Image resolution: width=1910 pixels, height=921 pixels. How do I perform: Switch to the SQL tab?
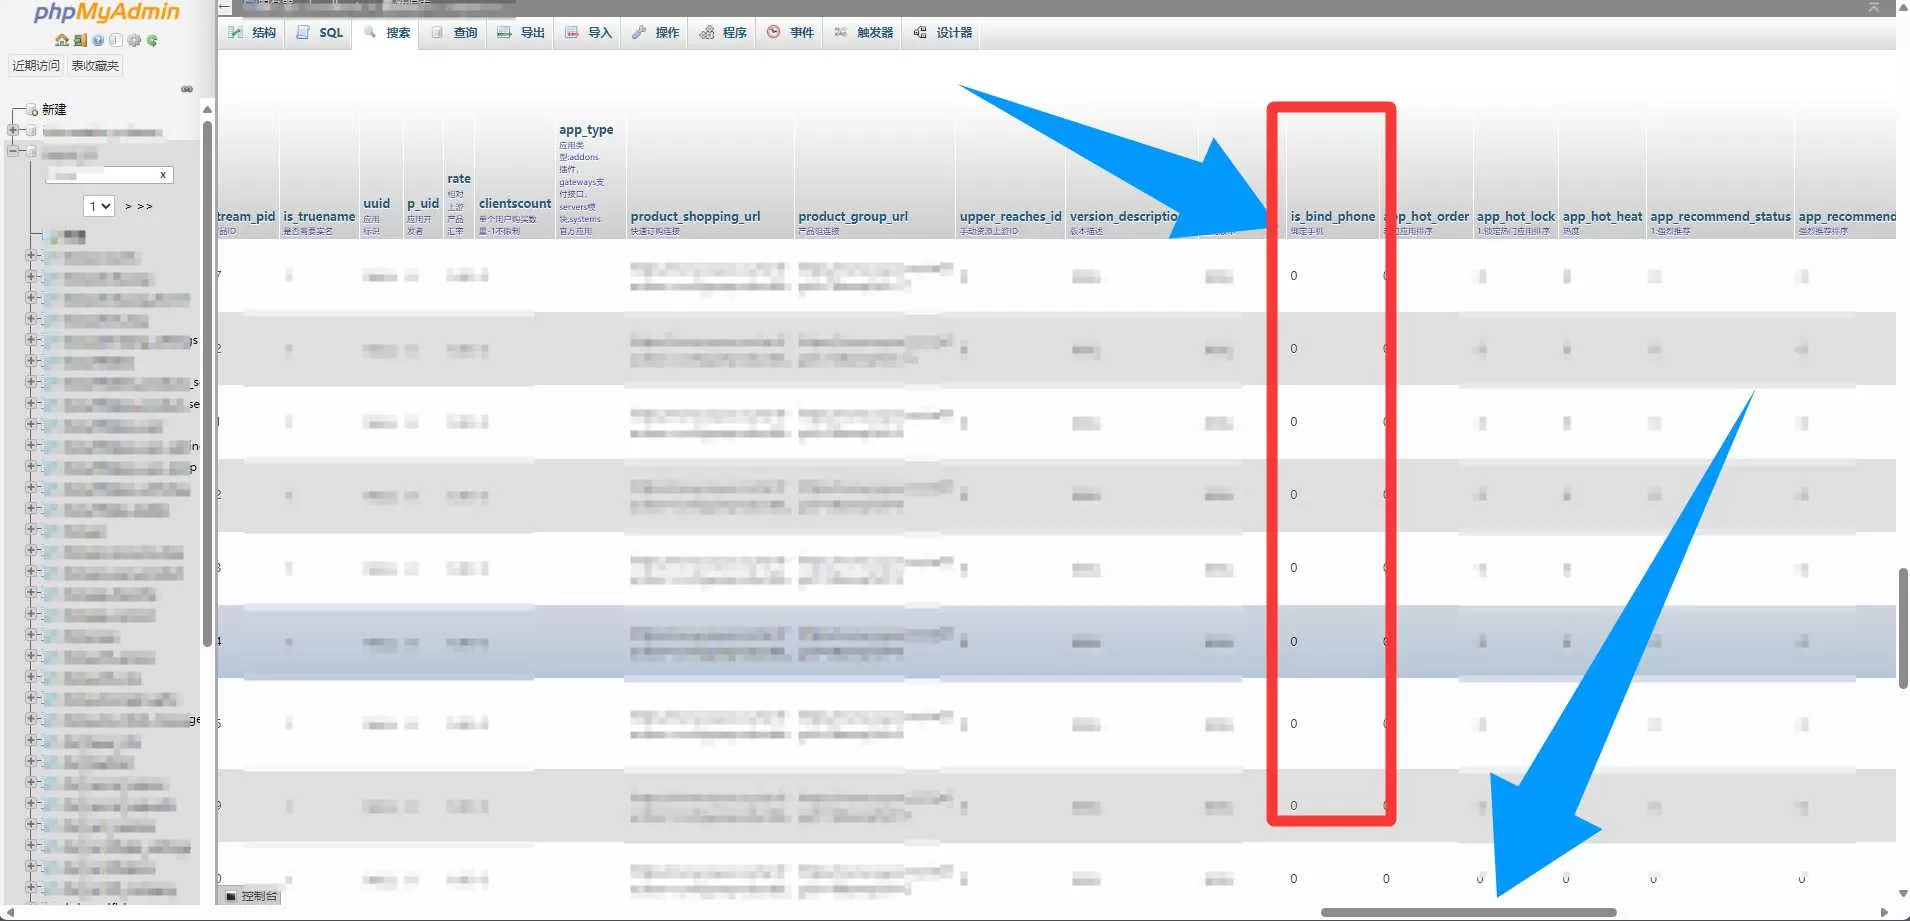click(x=320, y=32)
